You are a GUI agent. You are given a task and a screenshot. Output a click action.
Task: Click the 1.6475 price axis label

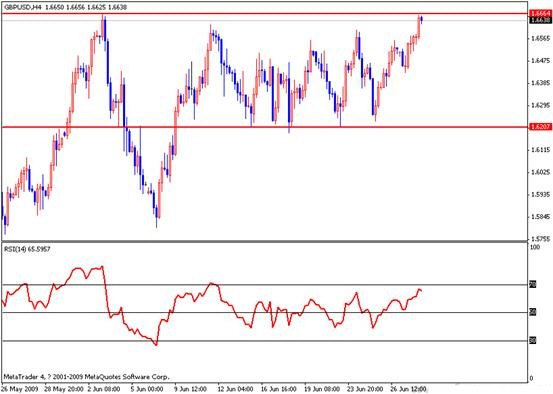(541, 61)
